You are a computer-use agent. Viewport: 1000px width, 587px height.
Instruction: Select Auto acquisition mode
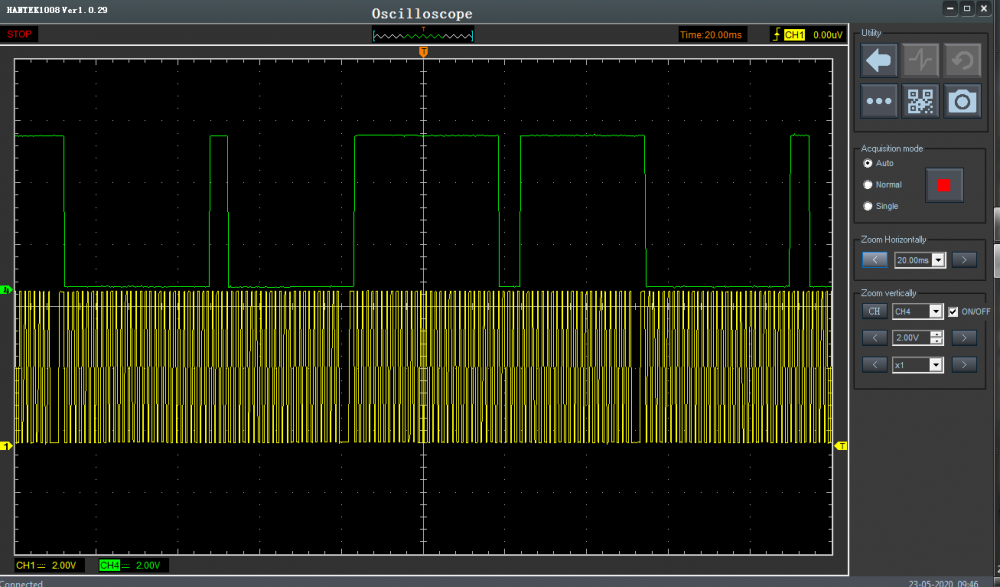pos(868,163)
